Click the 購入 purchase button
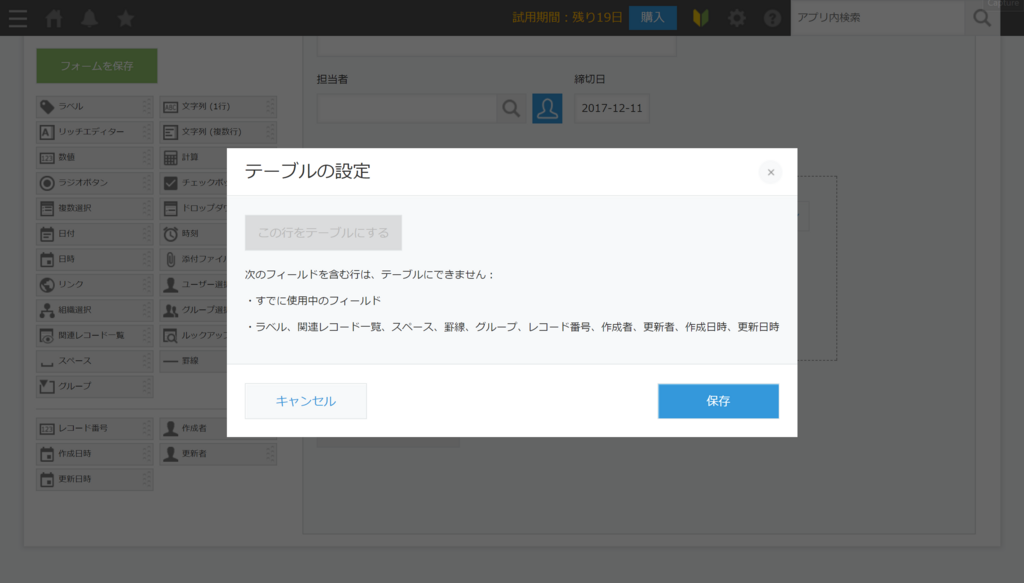Image resolution: width=1024 pixels, height=583 pixels. tap(652, 18)
